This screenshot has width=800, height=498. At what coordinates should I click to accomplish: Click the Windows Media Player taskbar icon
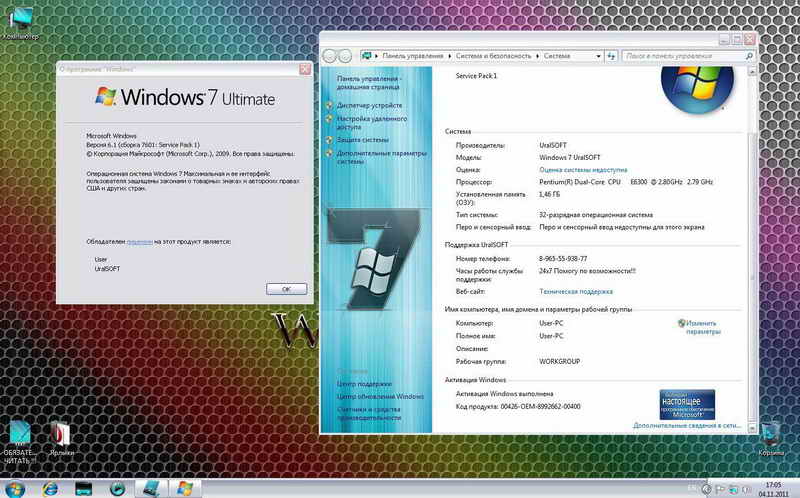(x=117, y=489)
